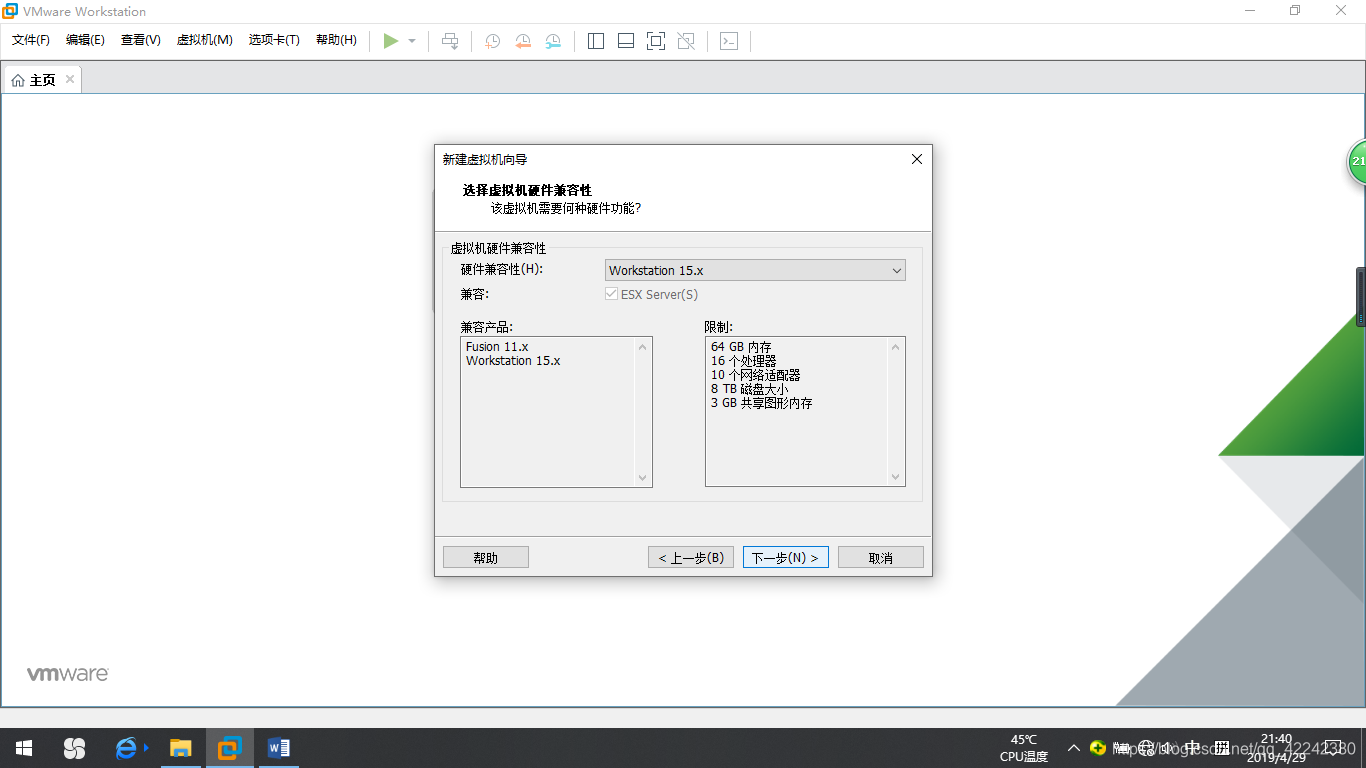Click the 中 language indicator in the tray
This screenshot has width=1366, height=768.
pos(1193,747)
